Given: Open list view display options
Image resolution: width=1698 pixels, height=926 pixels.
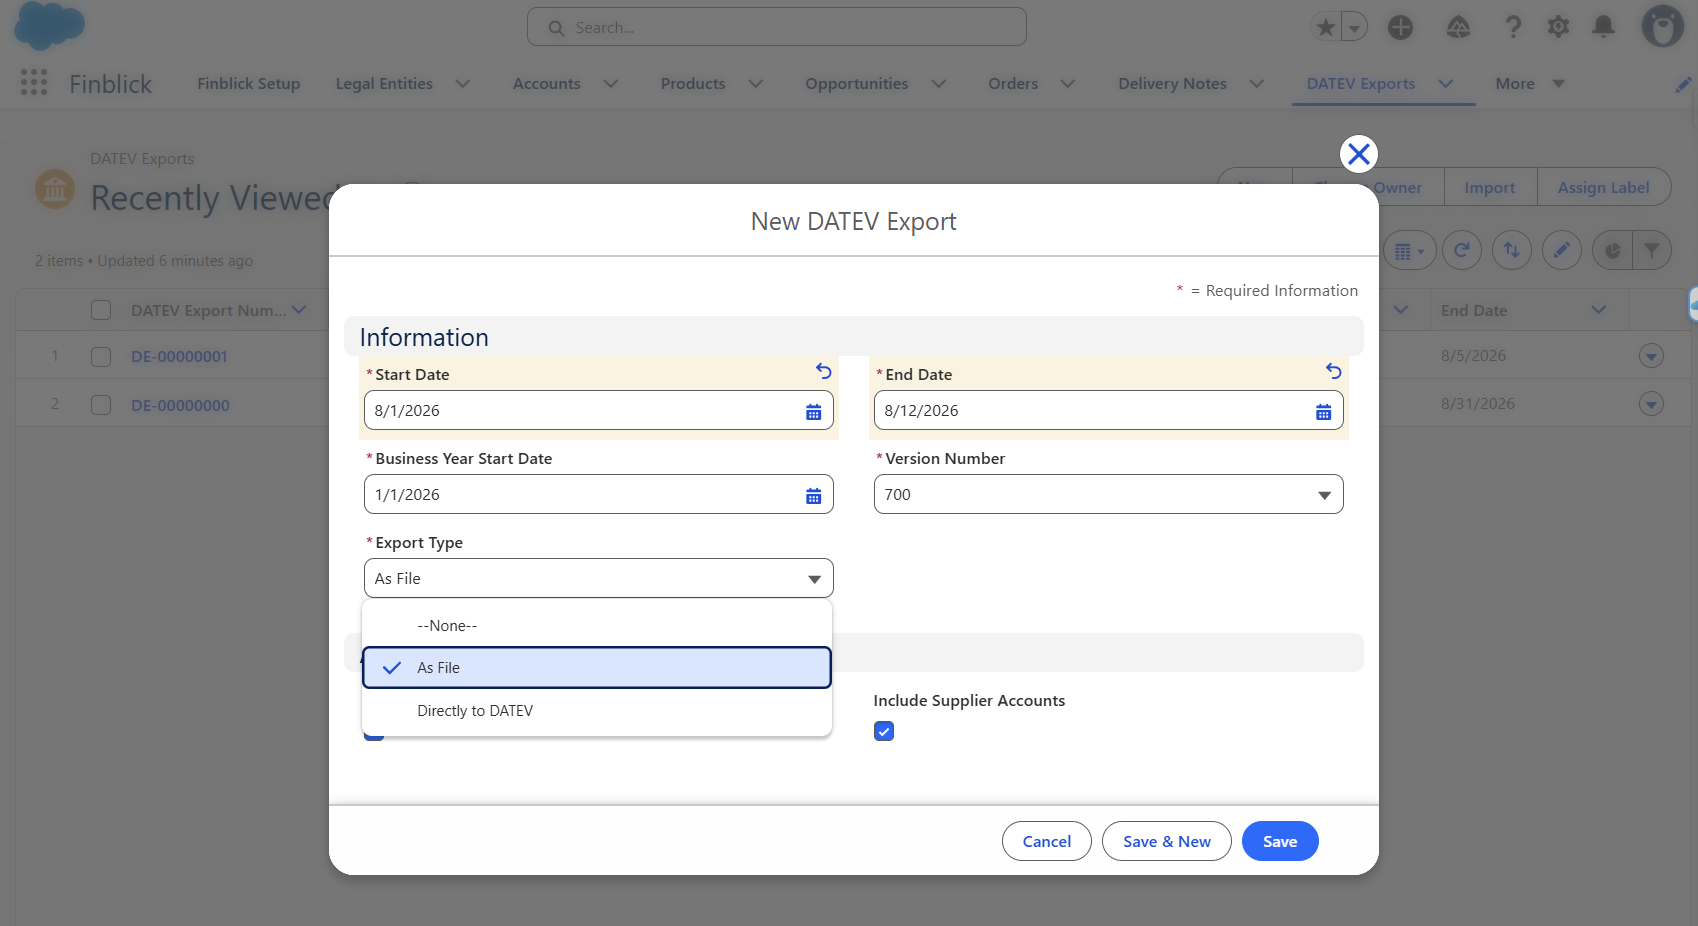Looking at the screenshot, I should pyautogui.click(x=1409, y=250).
